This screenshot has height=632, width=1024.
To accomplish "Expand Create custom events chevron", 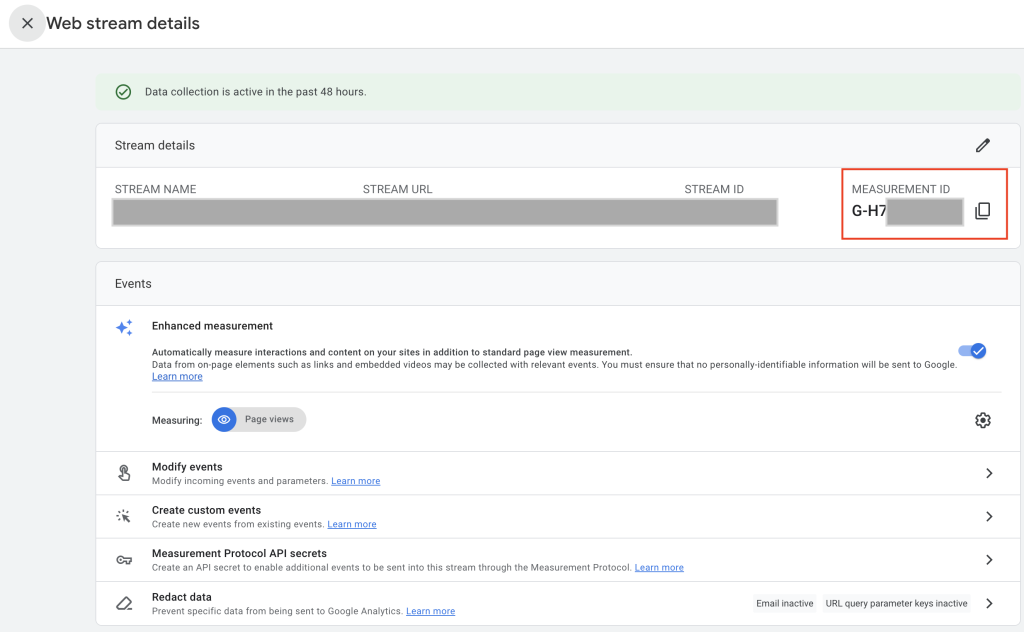I will (989, 516).
